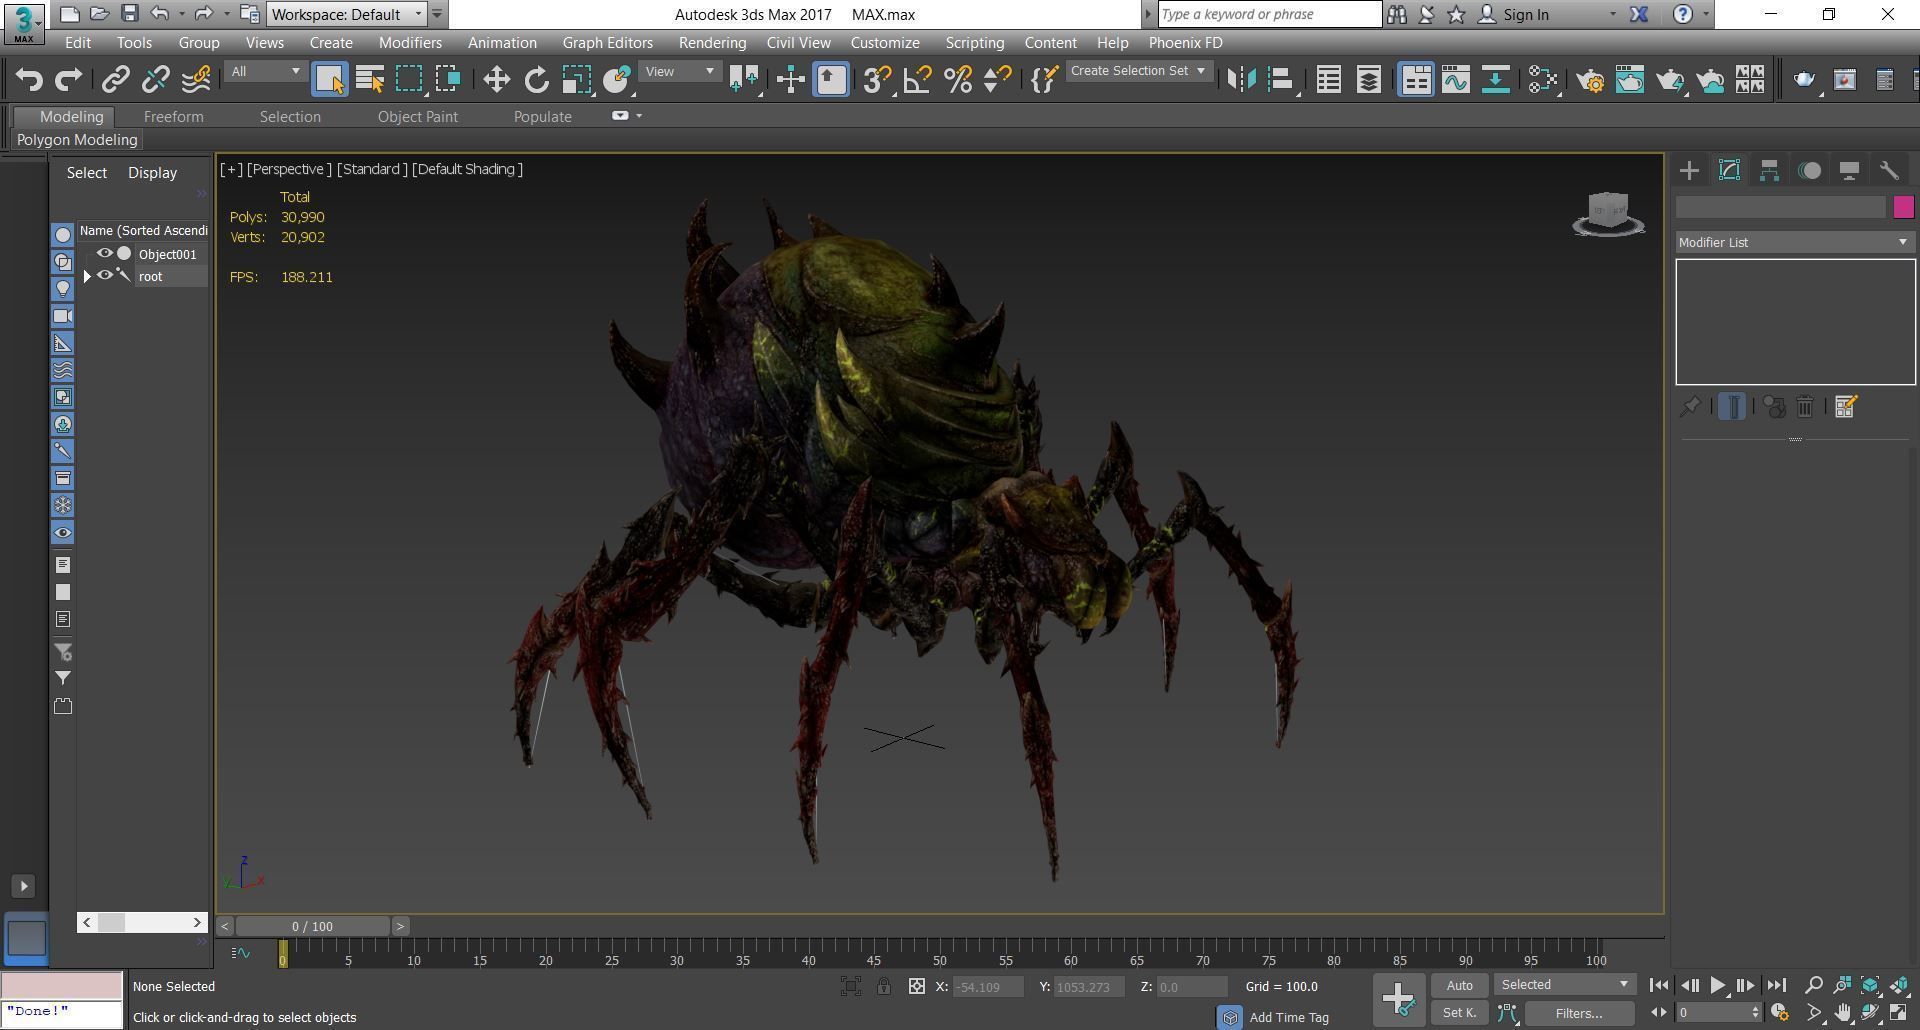Click the Select and Link icon
This screenshot has height=1030, width=1920.
[x=116, y=80]
